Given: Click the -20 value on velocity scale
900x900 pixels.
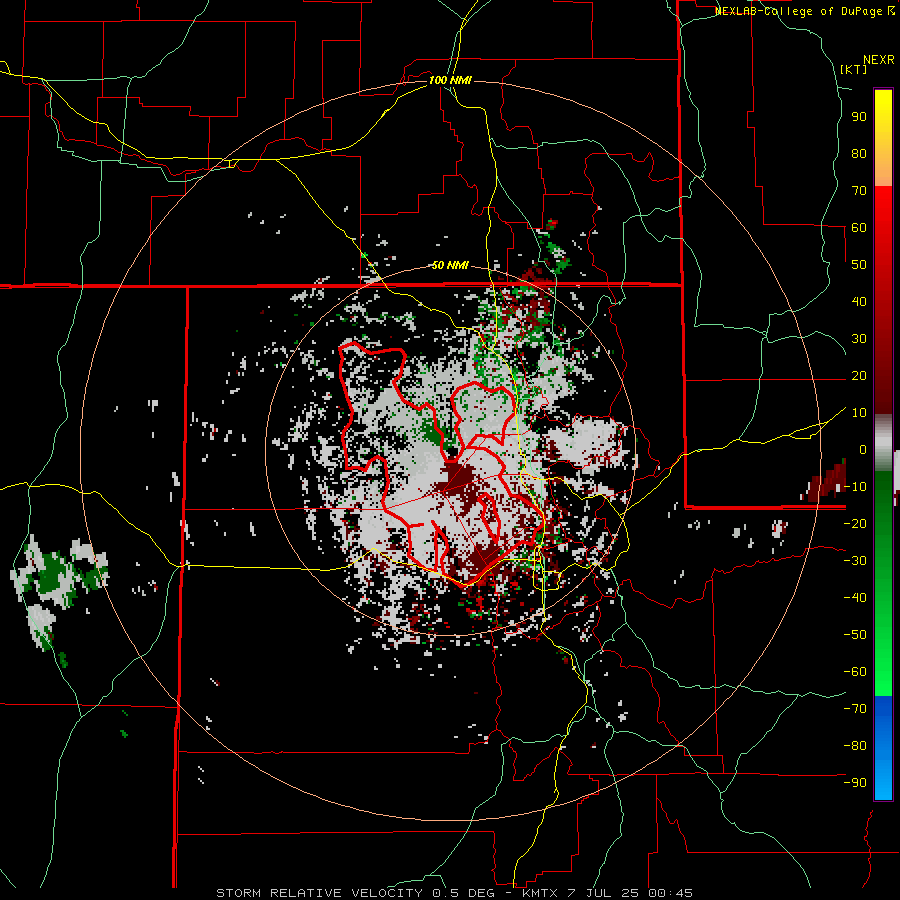Looking at the screenshot, I should click(x=855, y=523).
